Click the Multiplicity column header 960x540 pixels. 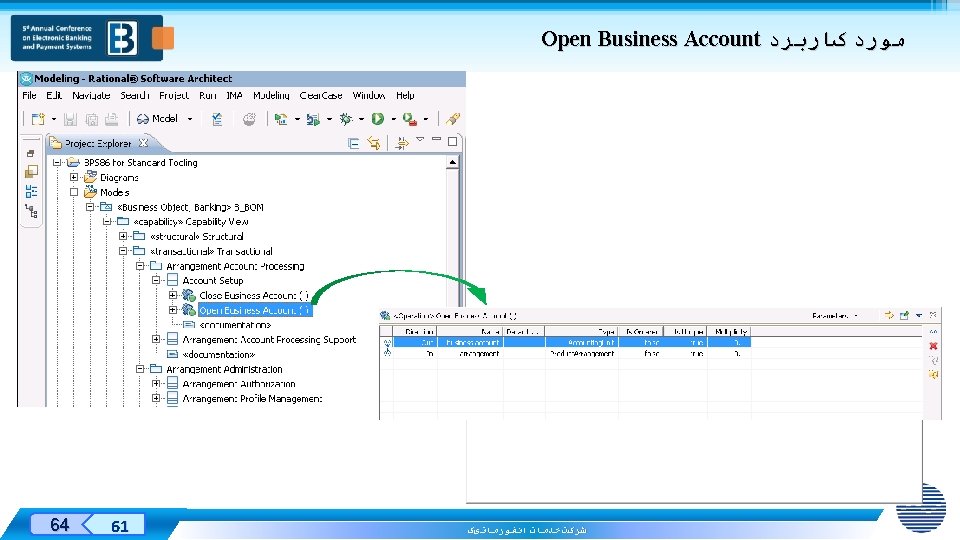pyautogui.click(x=729, y=332)
